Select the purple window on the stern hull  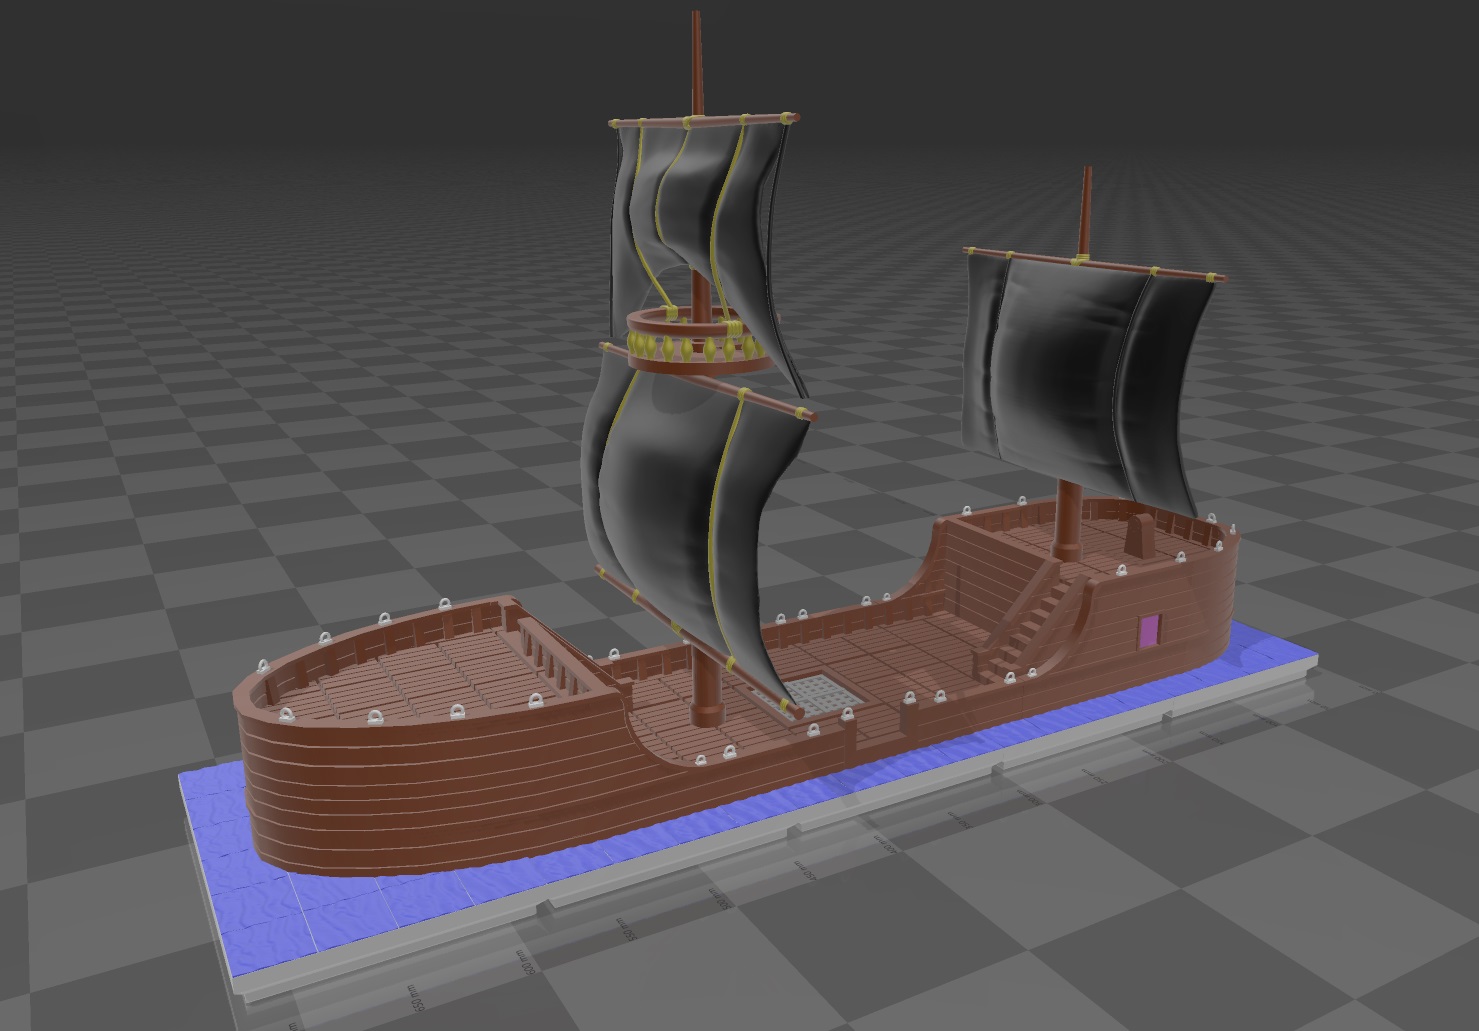coord(1150,632)
